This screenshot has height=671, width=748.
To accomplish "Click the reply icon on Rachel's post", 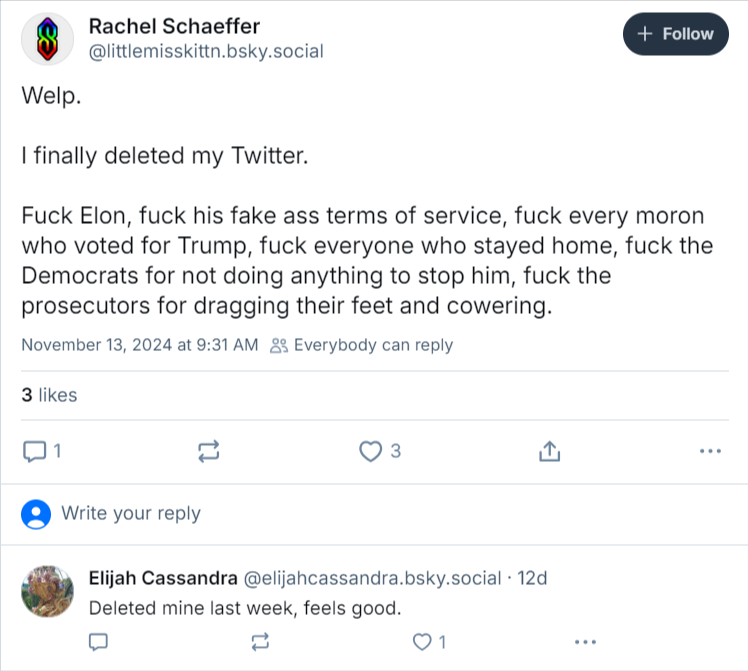I will click(35, 451).
